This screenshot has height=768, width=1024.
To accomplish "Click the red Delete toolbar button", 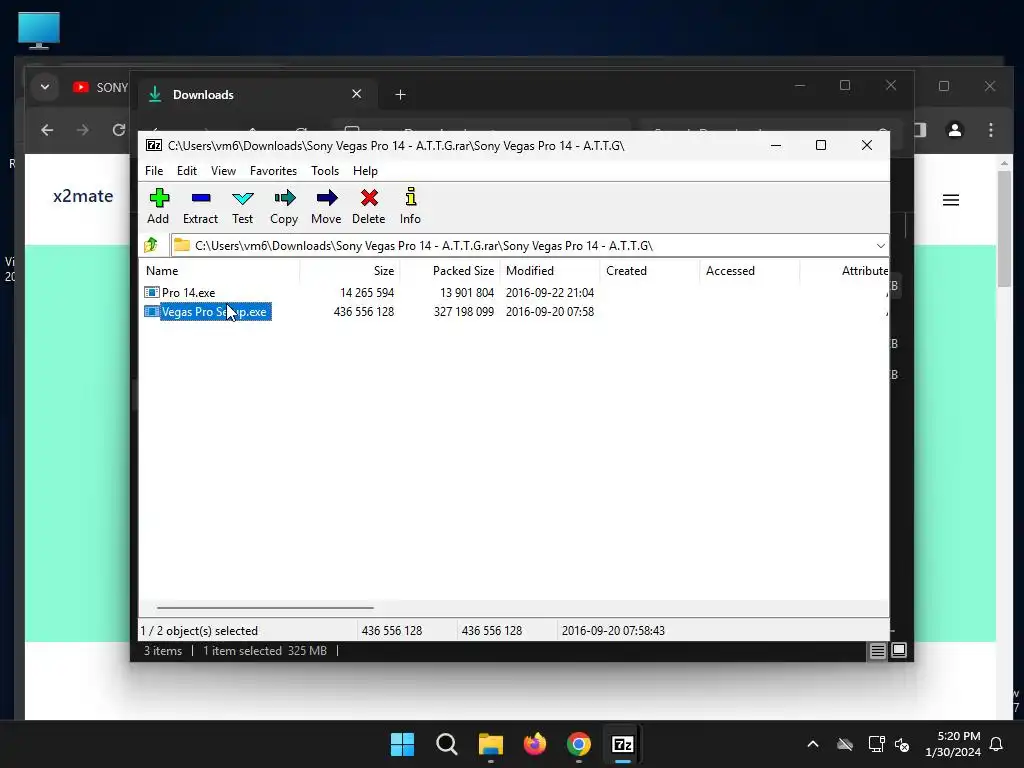I will (368, 206).
